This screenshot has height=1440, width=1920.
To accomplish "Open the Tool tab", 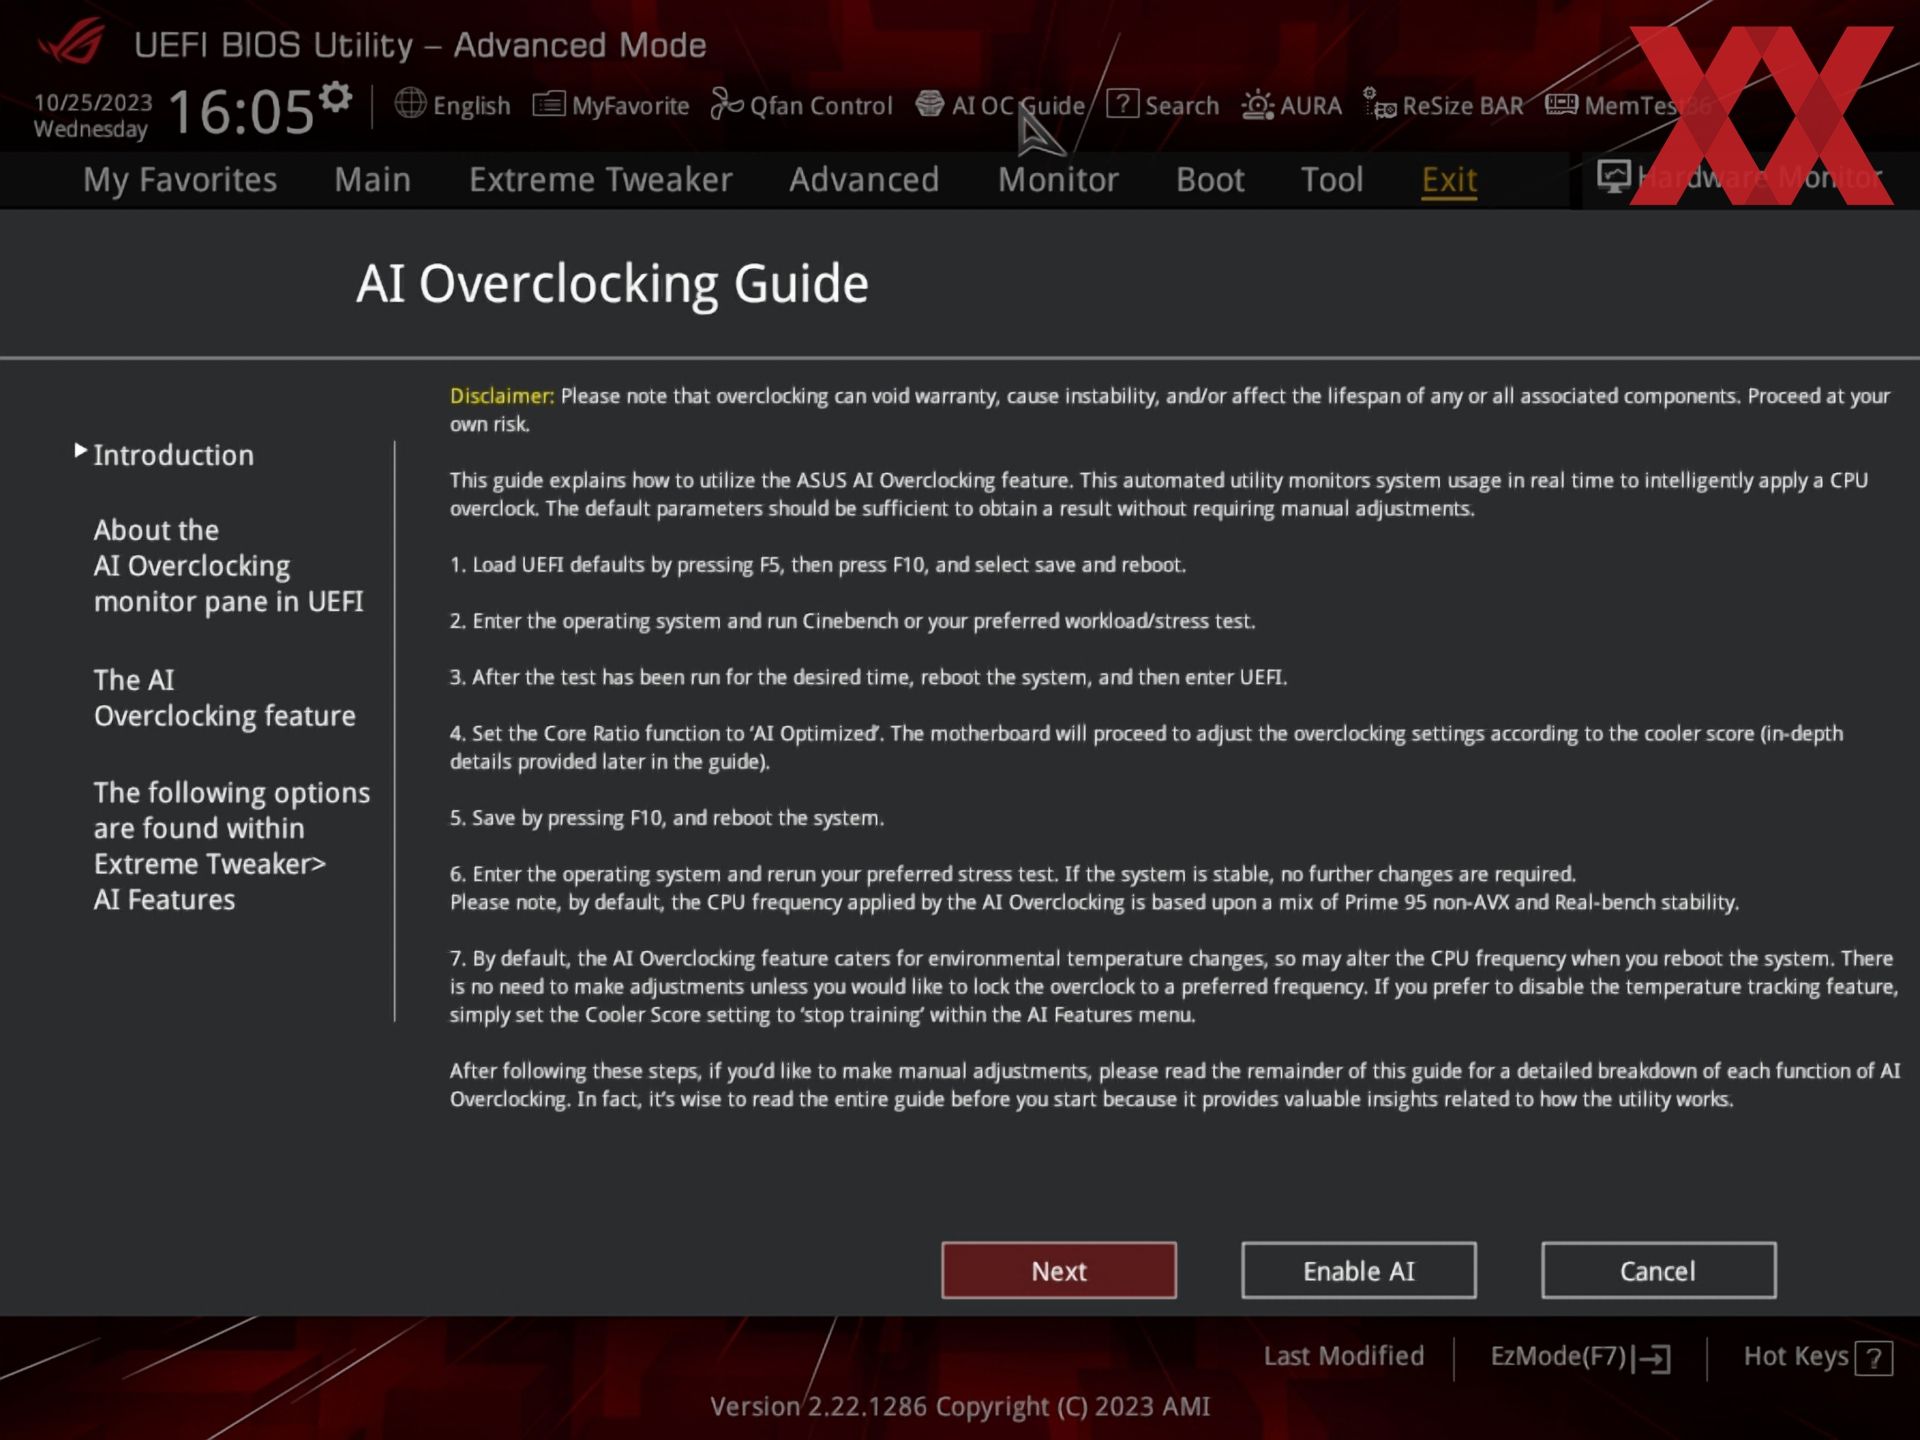I will tap(1332, 180).
